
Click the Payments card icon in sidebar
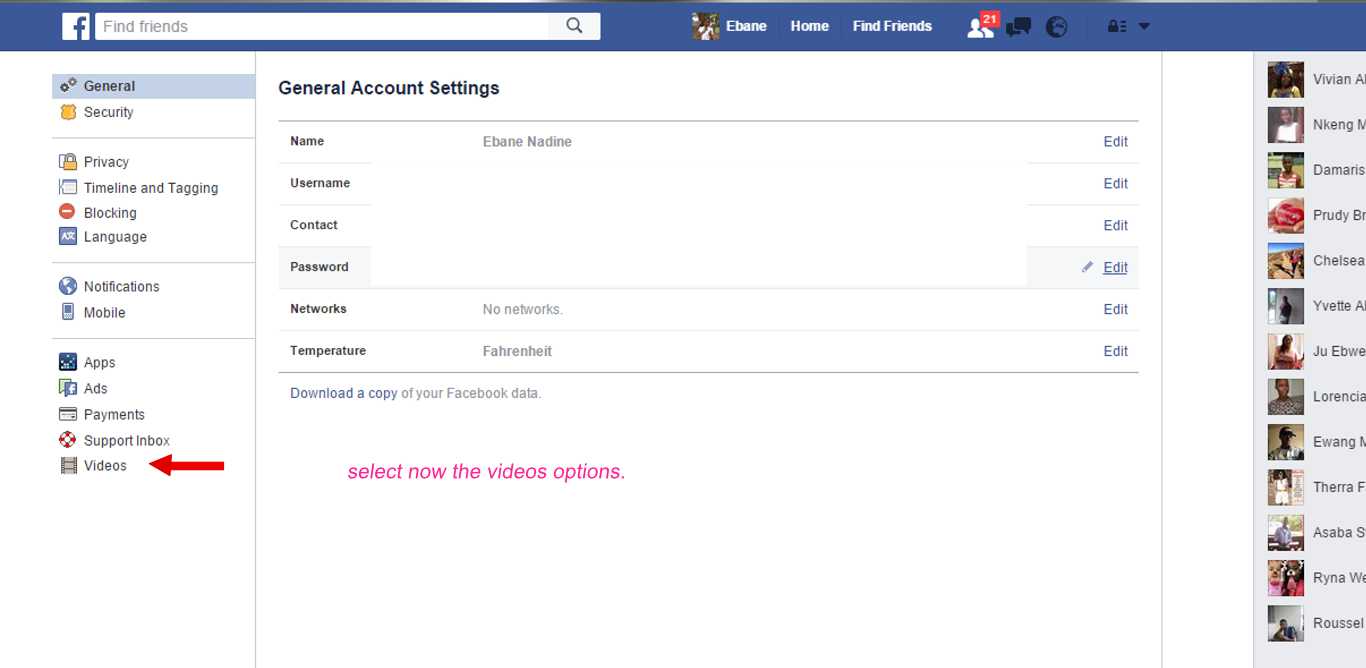click(x=68, y=414)
